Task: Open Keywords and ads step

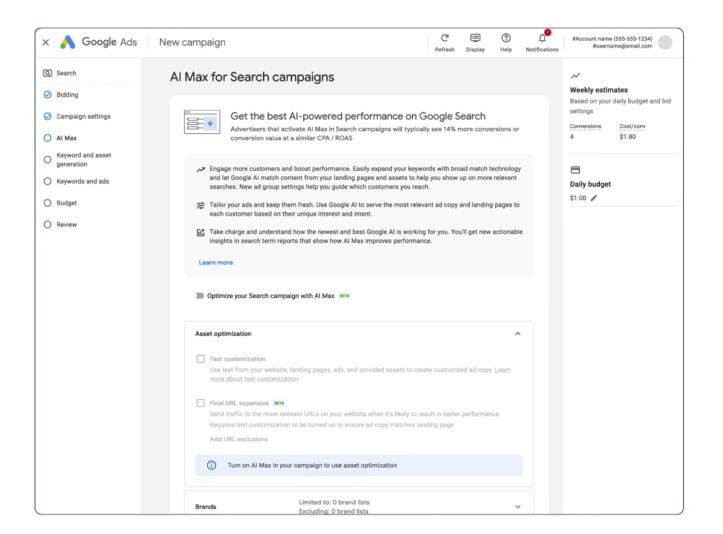Action: coord(83,181)
